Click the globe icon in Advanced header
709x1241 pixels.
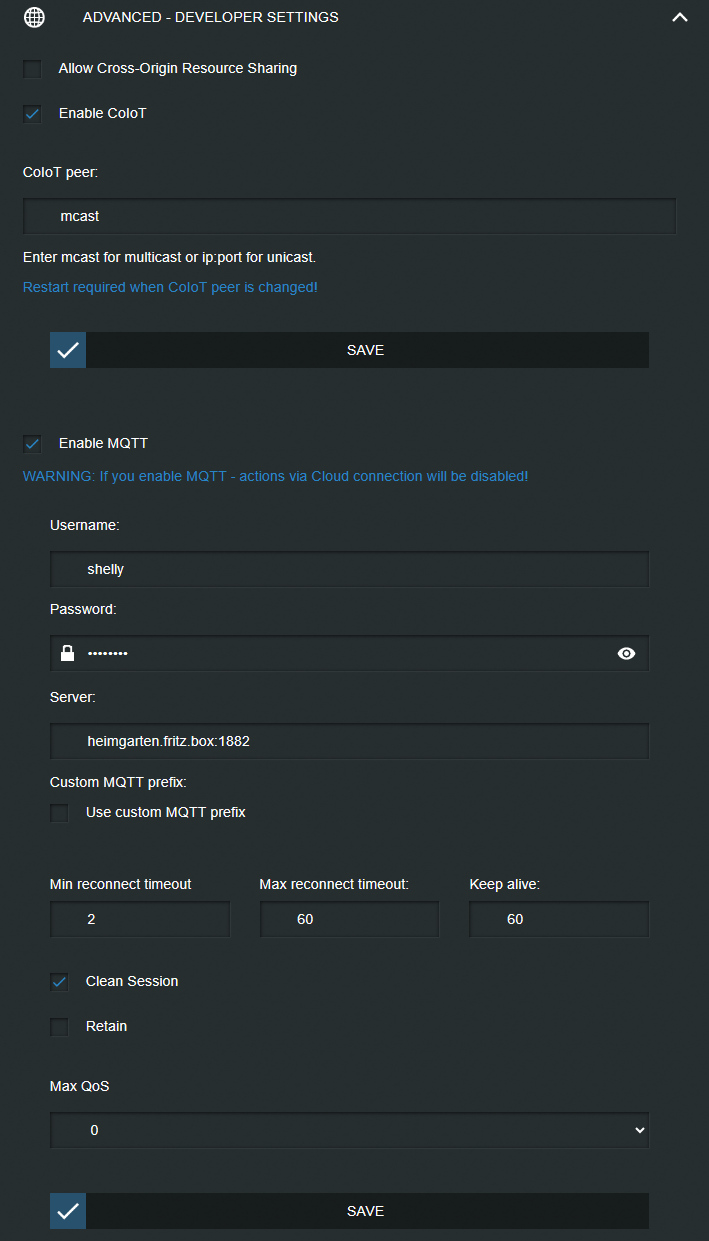[x=34, y=17]
